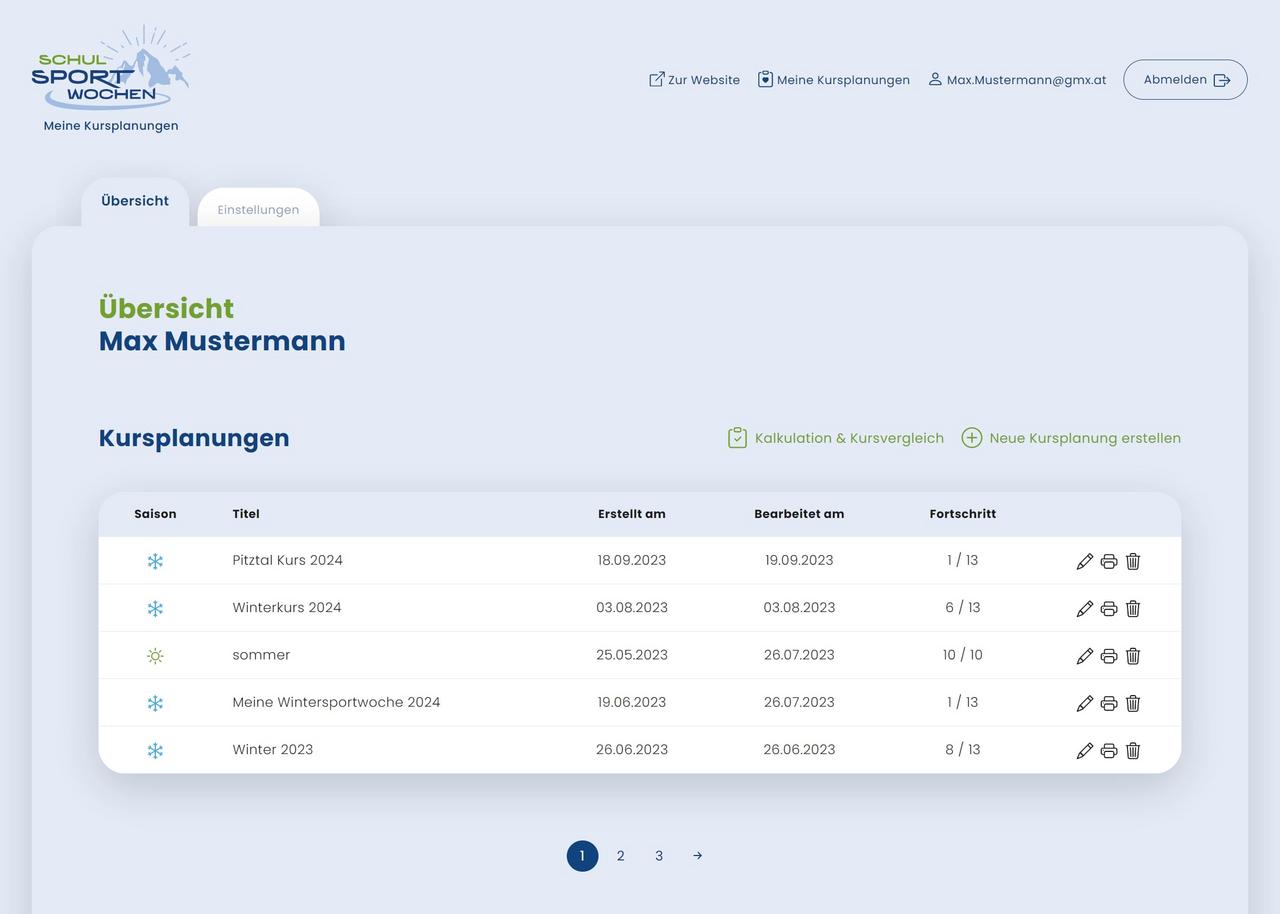Go to page 2 of the course list
The height and width of the screenshot is (914, 1280).
pos(620,855)
